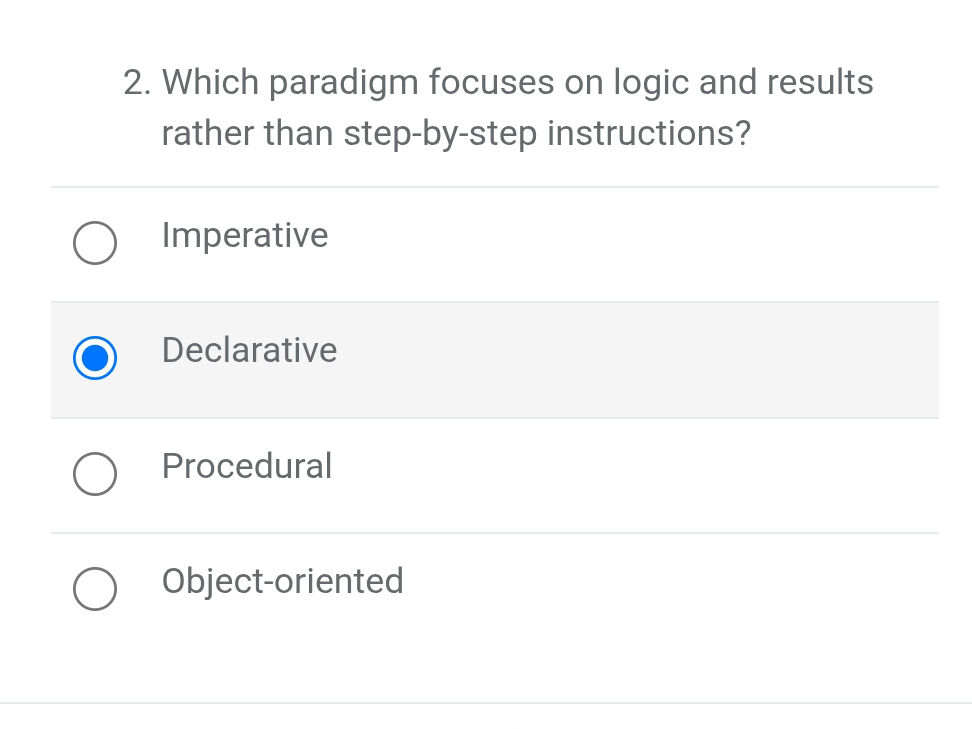Click the Object-oriented answer label text

point(282,582)
